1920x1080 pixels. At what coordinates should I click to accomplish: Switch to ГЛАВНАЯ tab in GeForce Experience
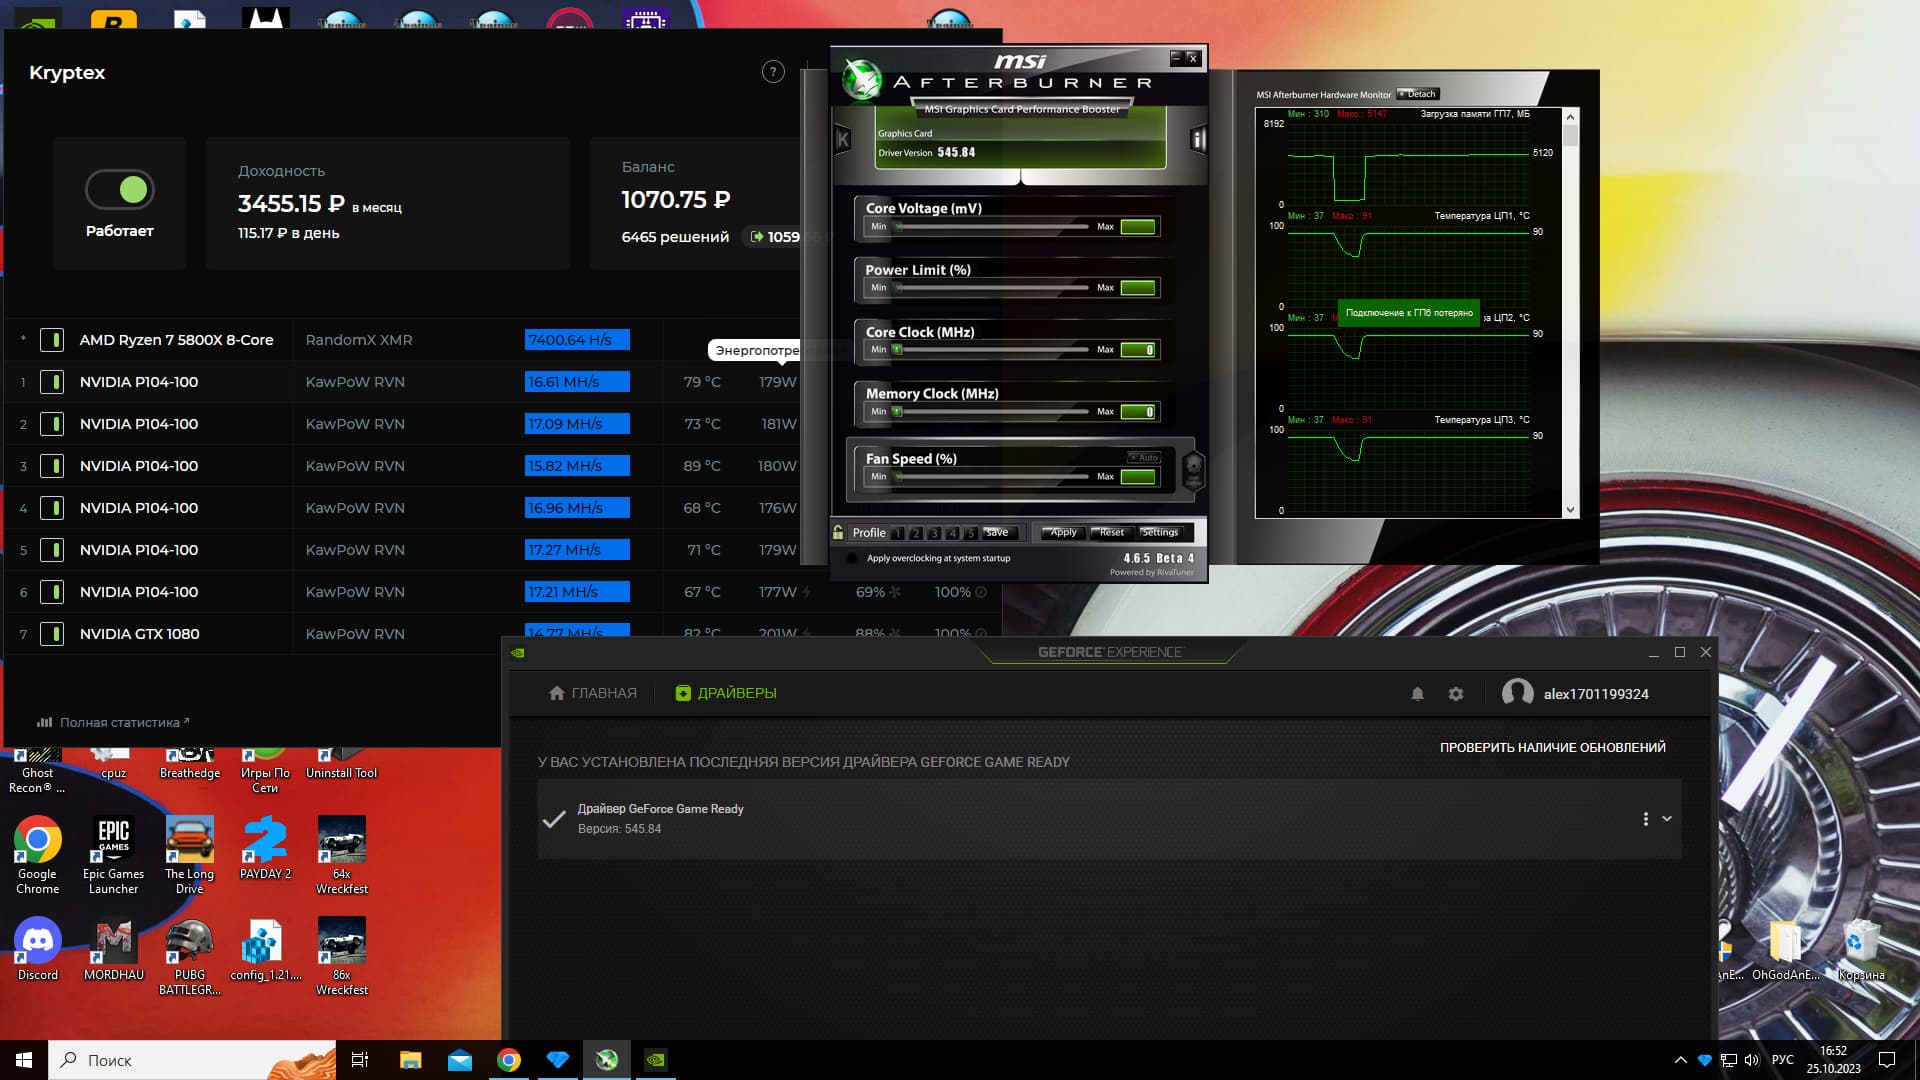point(593,693)
